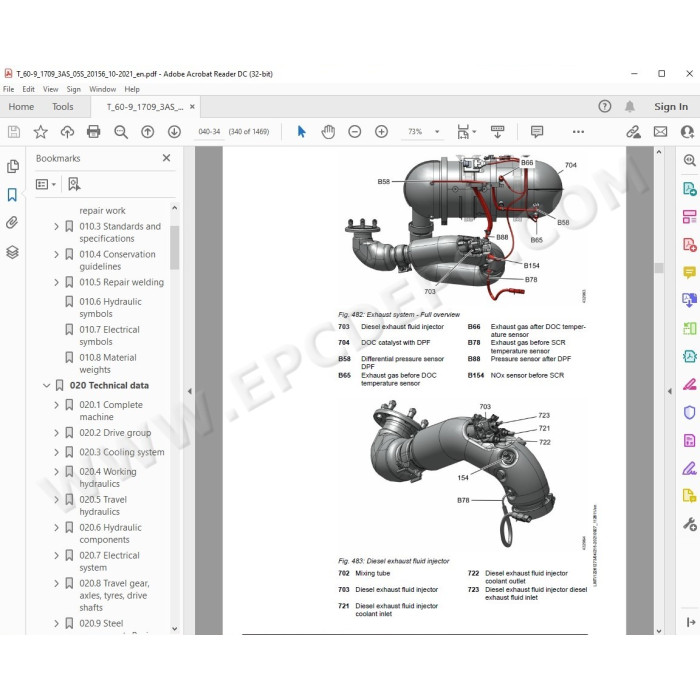Click the share link icon
The image size is (700, 700).
pos(633,132)
